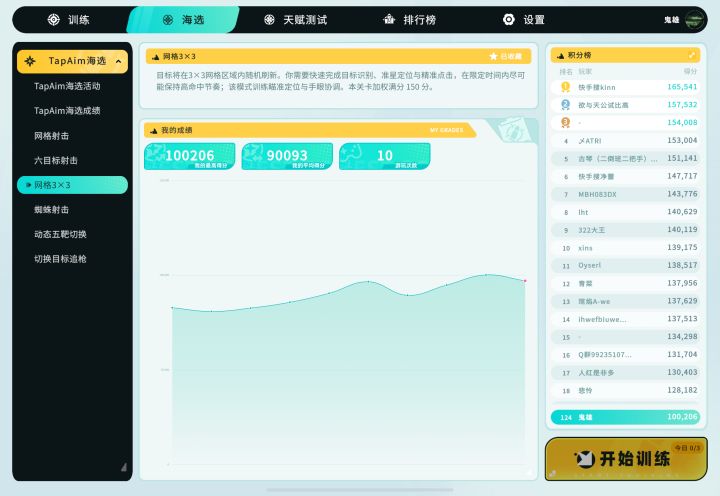The height and width of the screenshot is (496, 720).
Task: Select leaderboard row for メATRI
Action: 625,141
